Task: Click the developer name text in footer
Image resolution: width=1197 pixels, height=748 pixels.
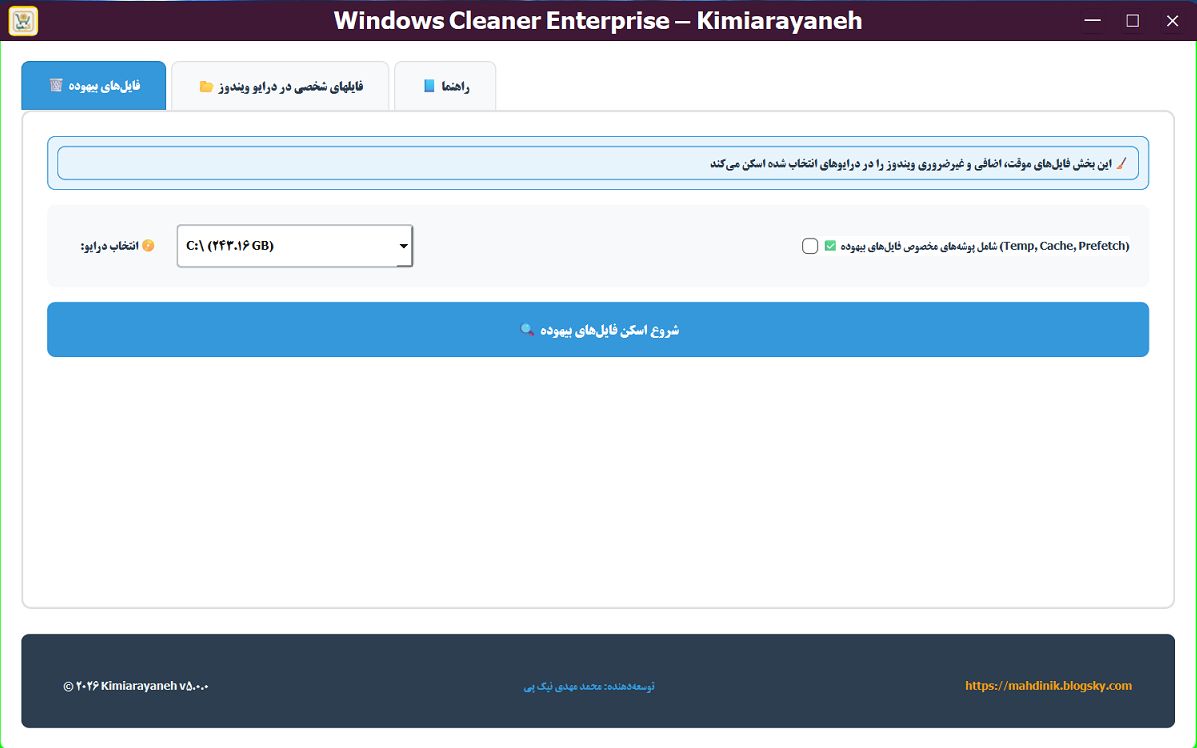Action: click(589, 686)
